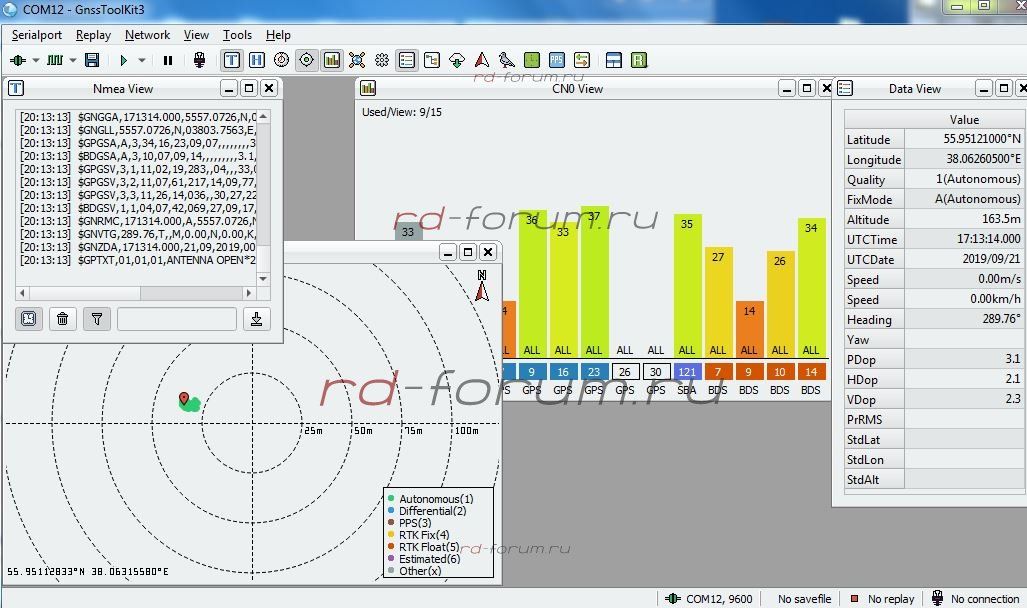Screen dimensions: 1027x608
Task: Select SBA satellite 121 box
Action: click(687, 372)
